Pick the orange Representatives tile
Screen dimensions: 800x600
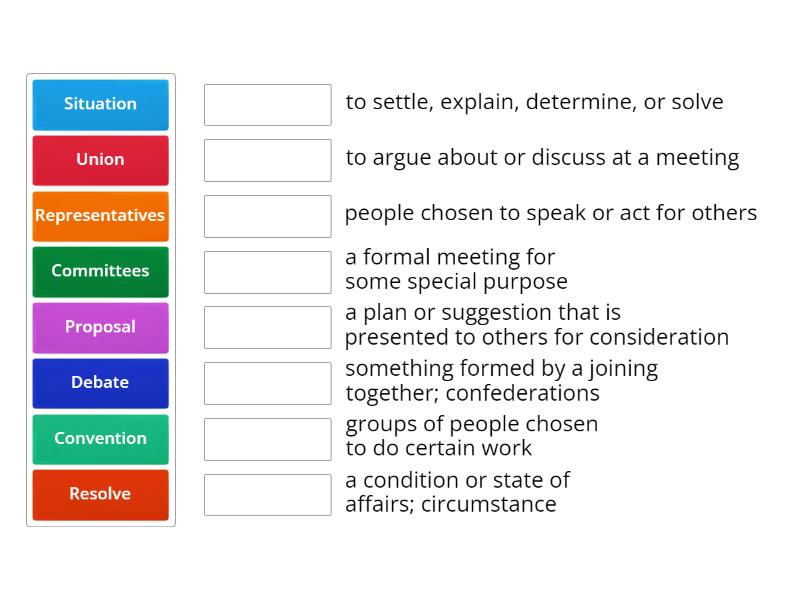point(100,216)
